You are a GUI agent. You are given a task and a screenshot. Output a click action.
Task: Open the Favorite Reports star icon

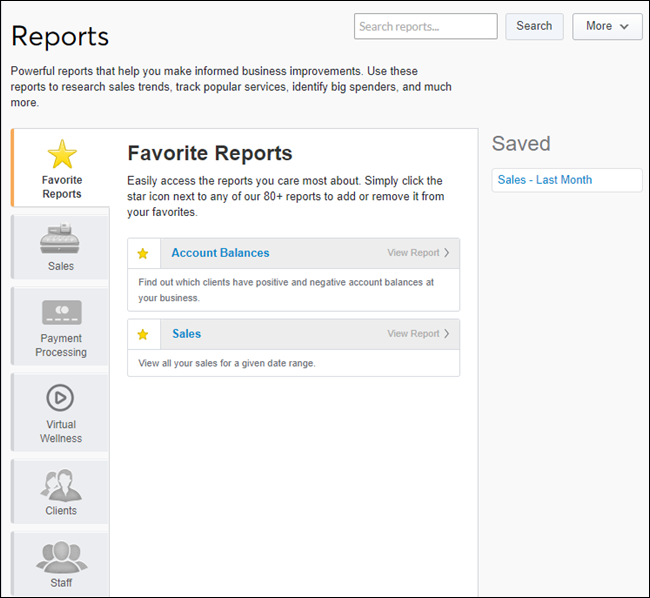pos(62,154)
